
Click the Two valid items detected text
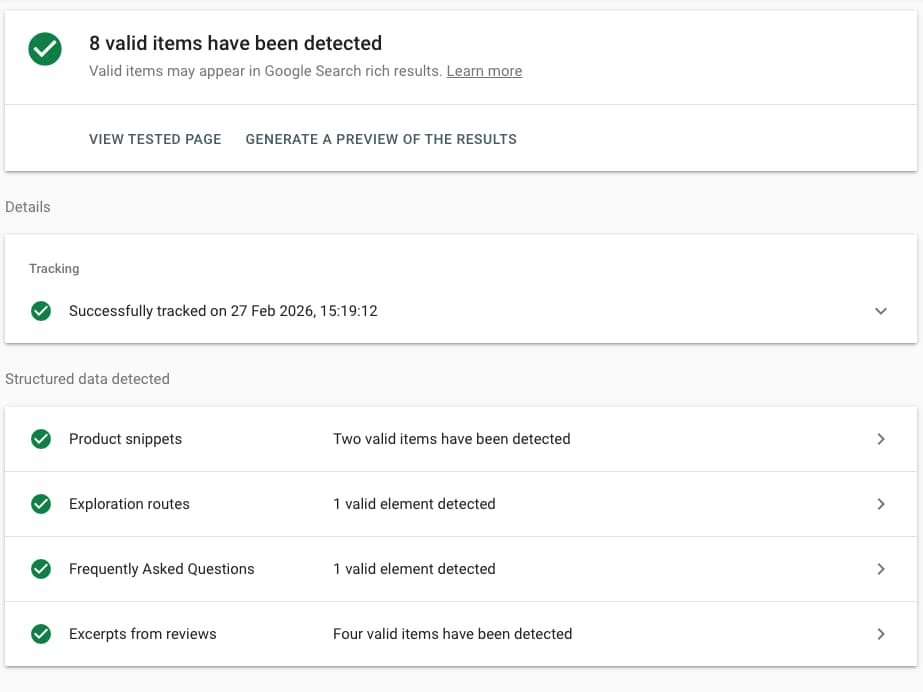[452, 439]
